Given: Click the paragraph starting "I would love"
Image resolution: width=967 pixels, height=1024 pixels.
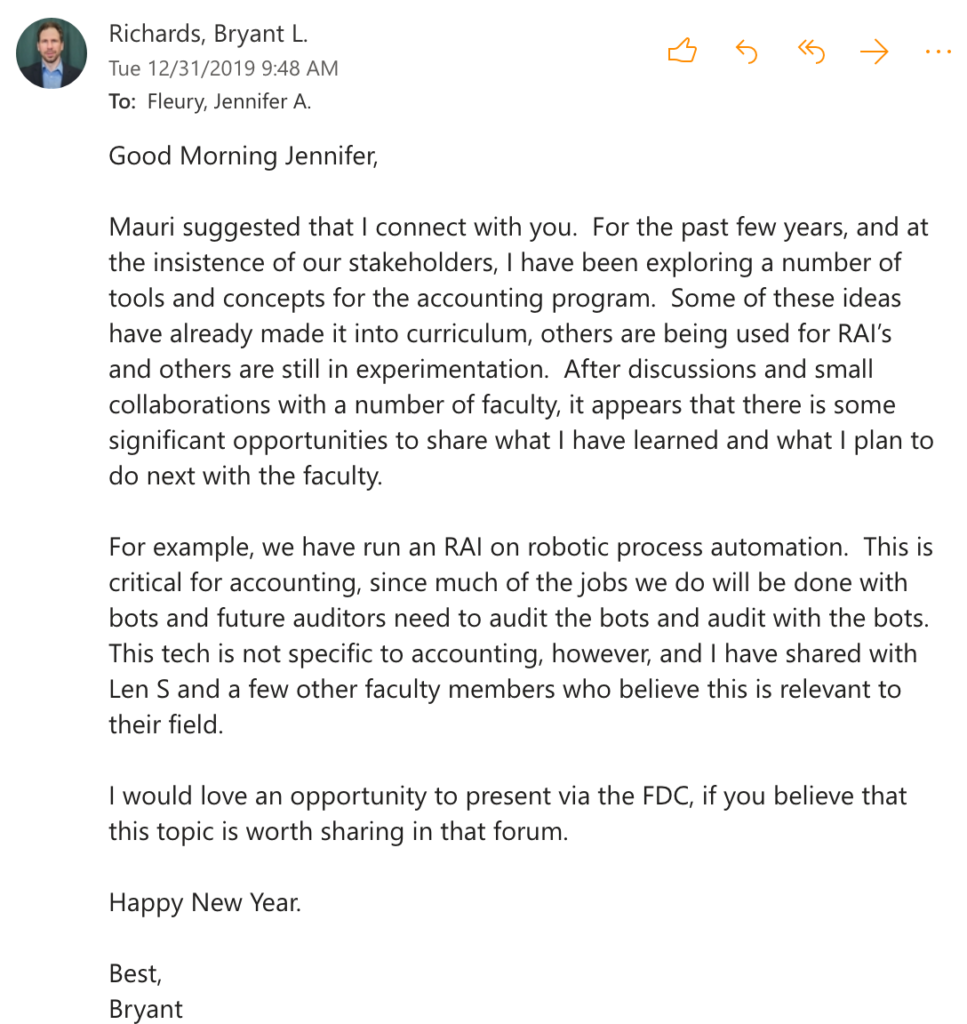Looking at the screenshot, I should (x=507, y=813).
